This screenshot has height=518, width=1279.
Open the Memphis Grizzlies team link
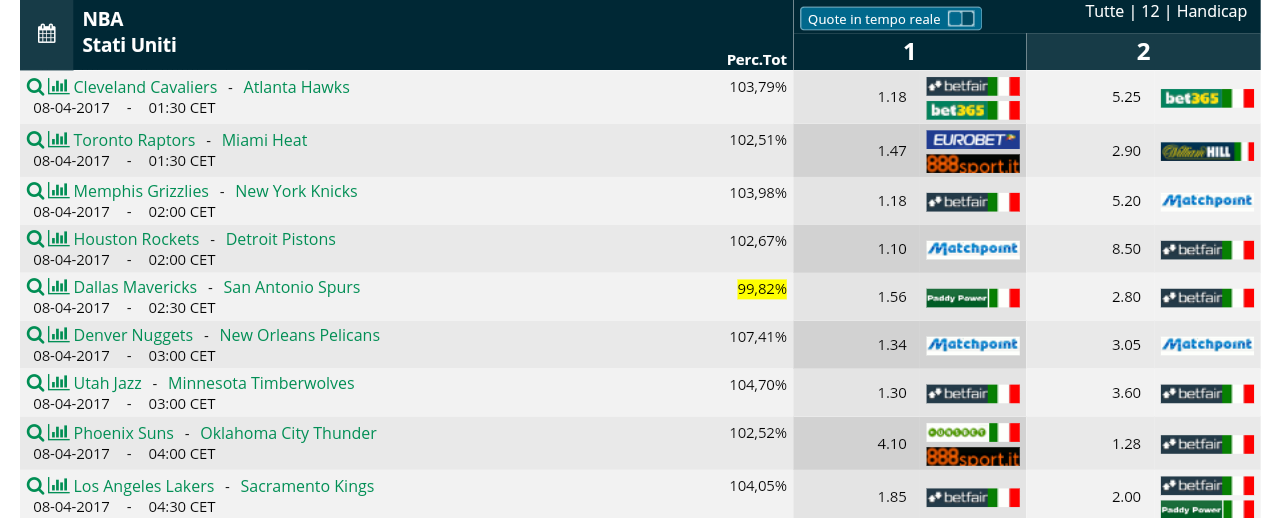(141, 191)
